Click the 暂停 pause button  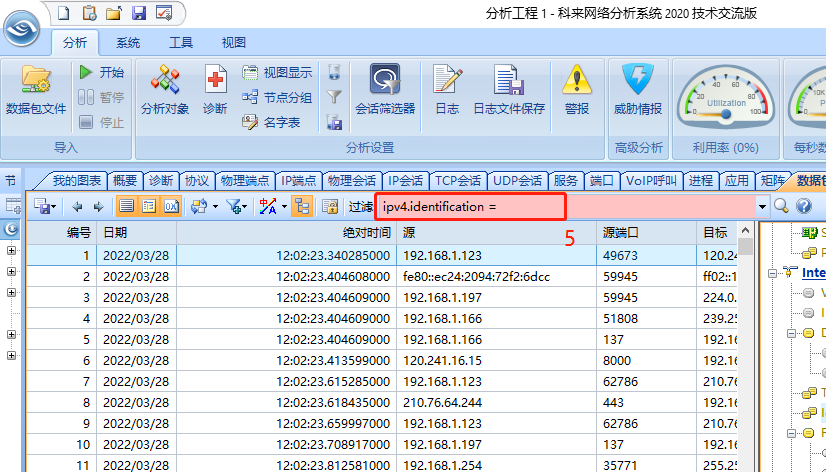(x=101, y=97)
